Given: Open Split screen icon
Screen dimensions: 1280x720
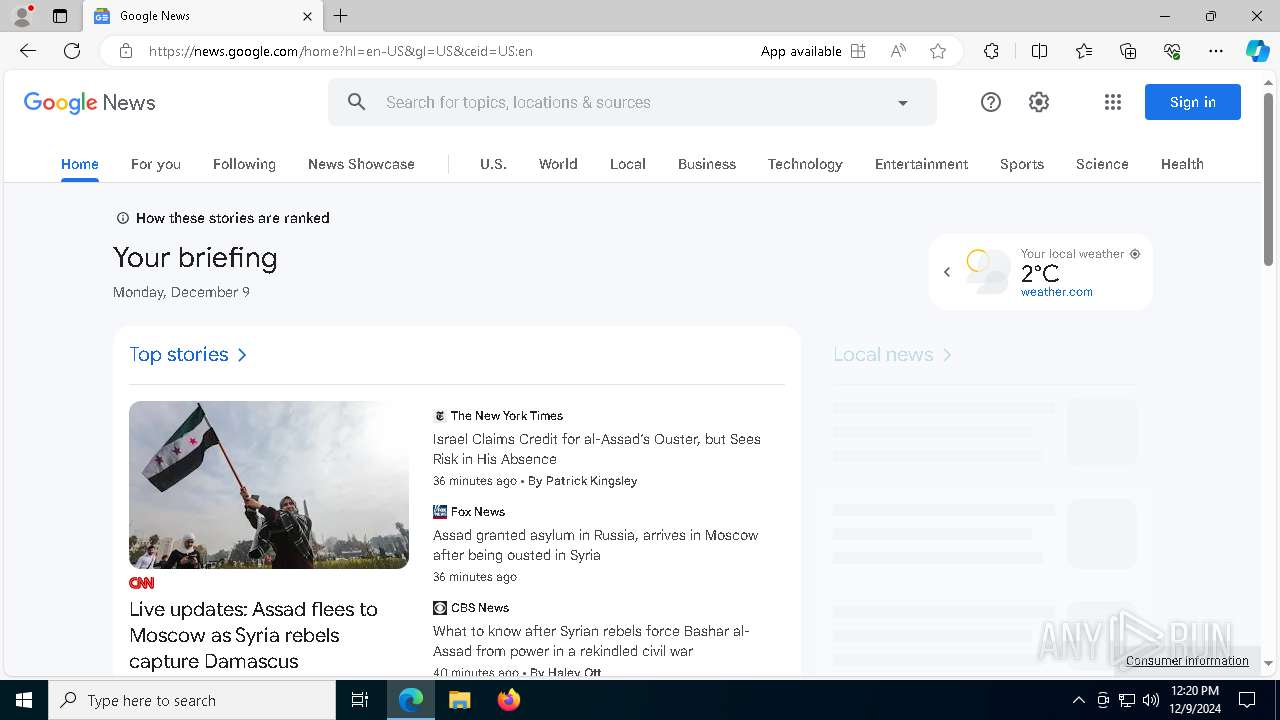Looking at the screenshot, I should [1039, 51].
